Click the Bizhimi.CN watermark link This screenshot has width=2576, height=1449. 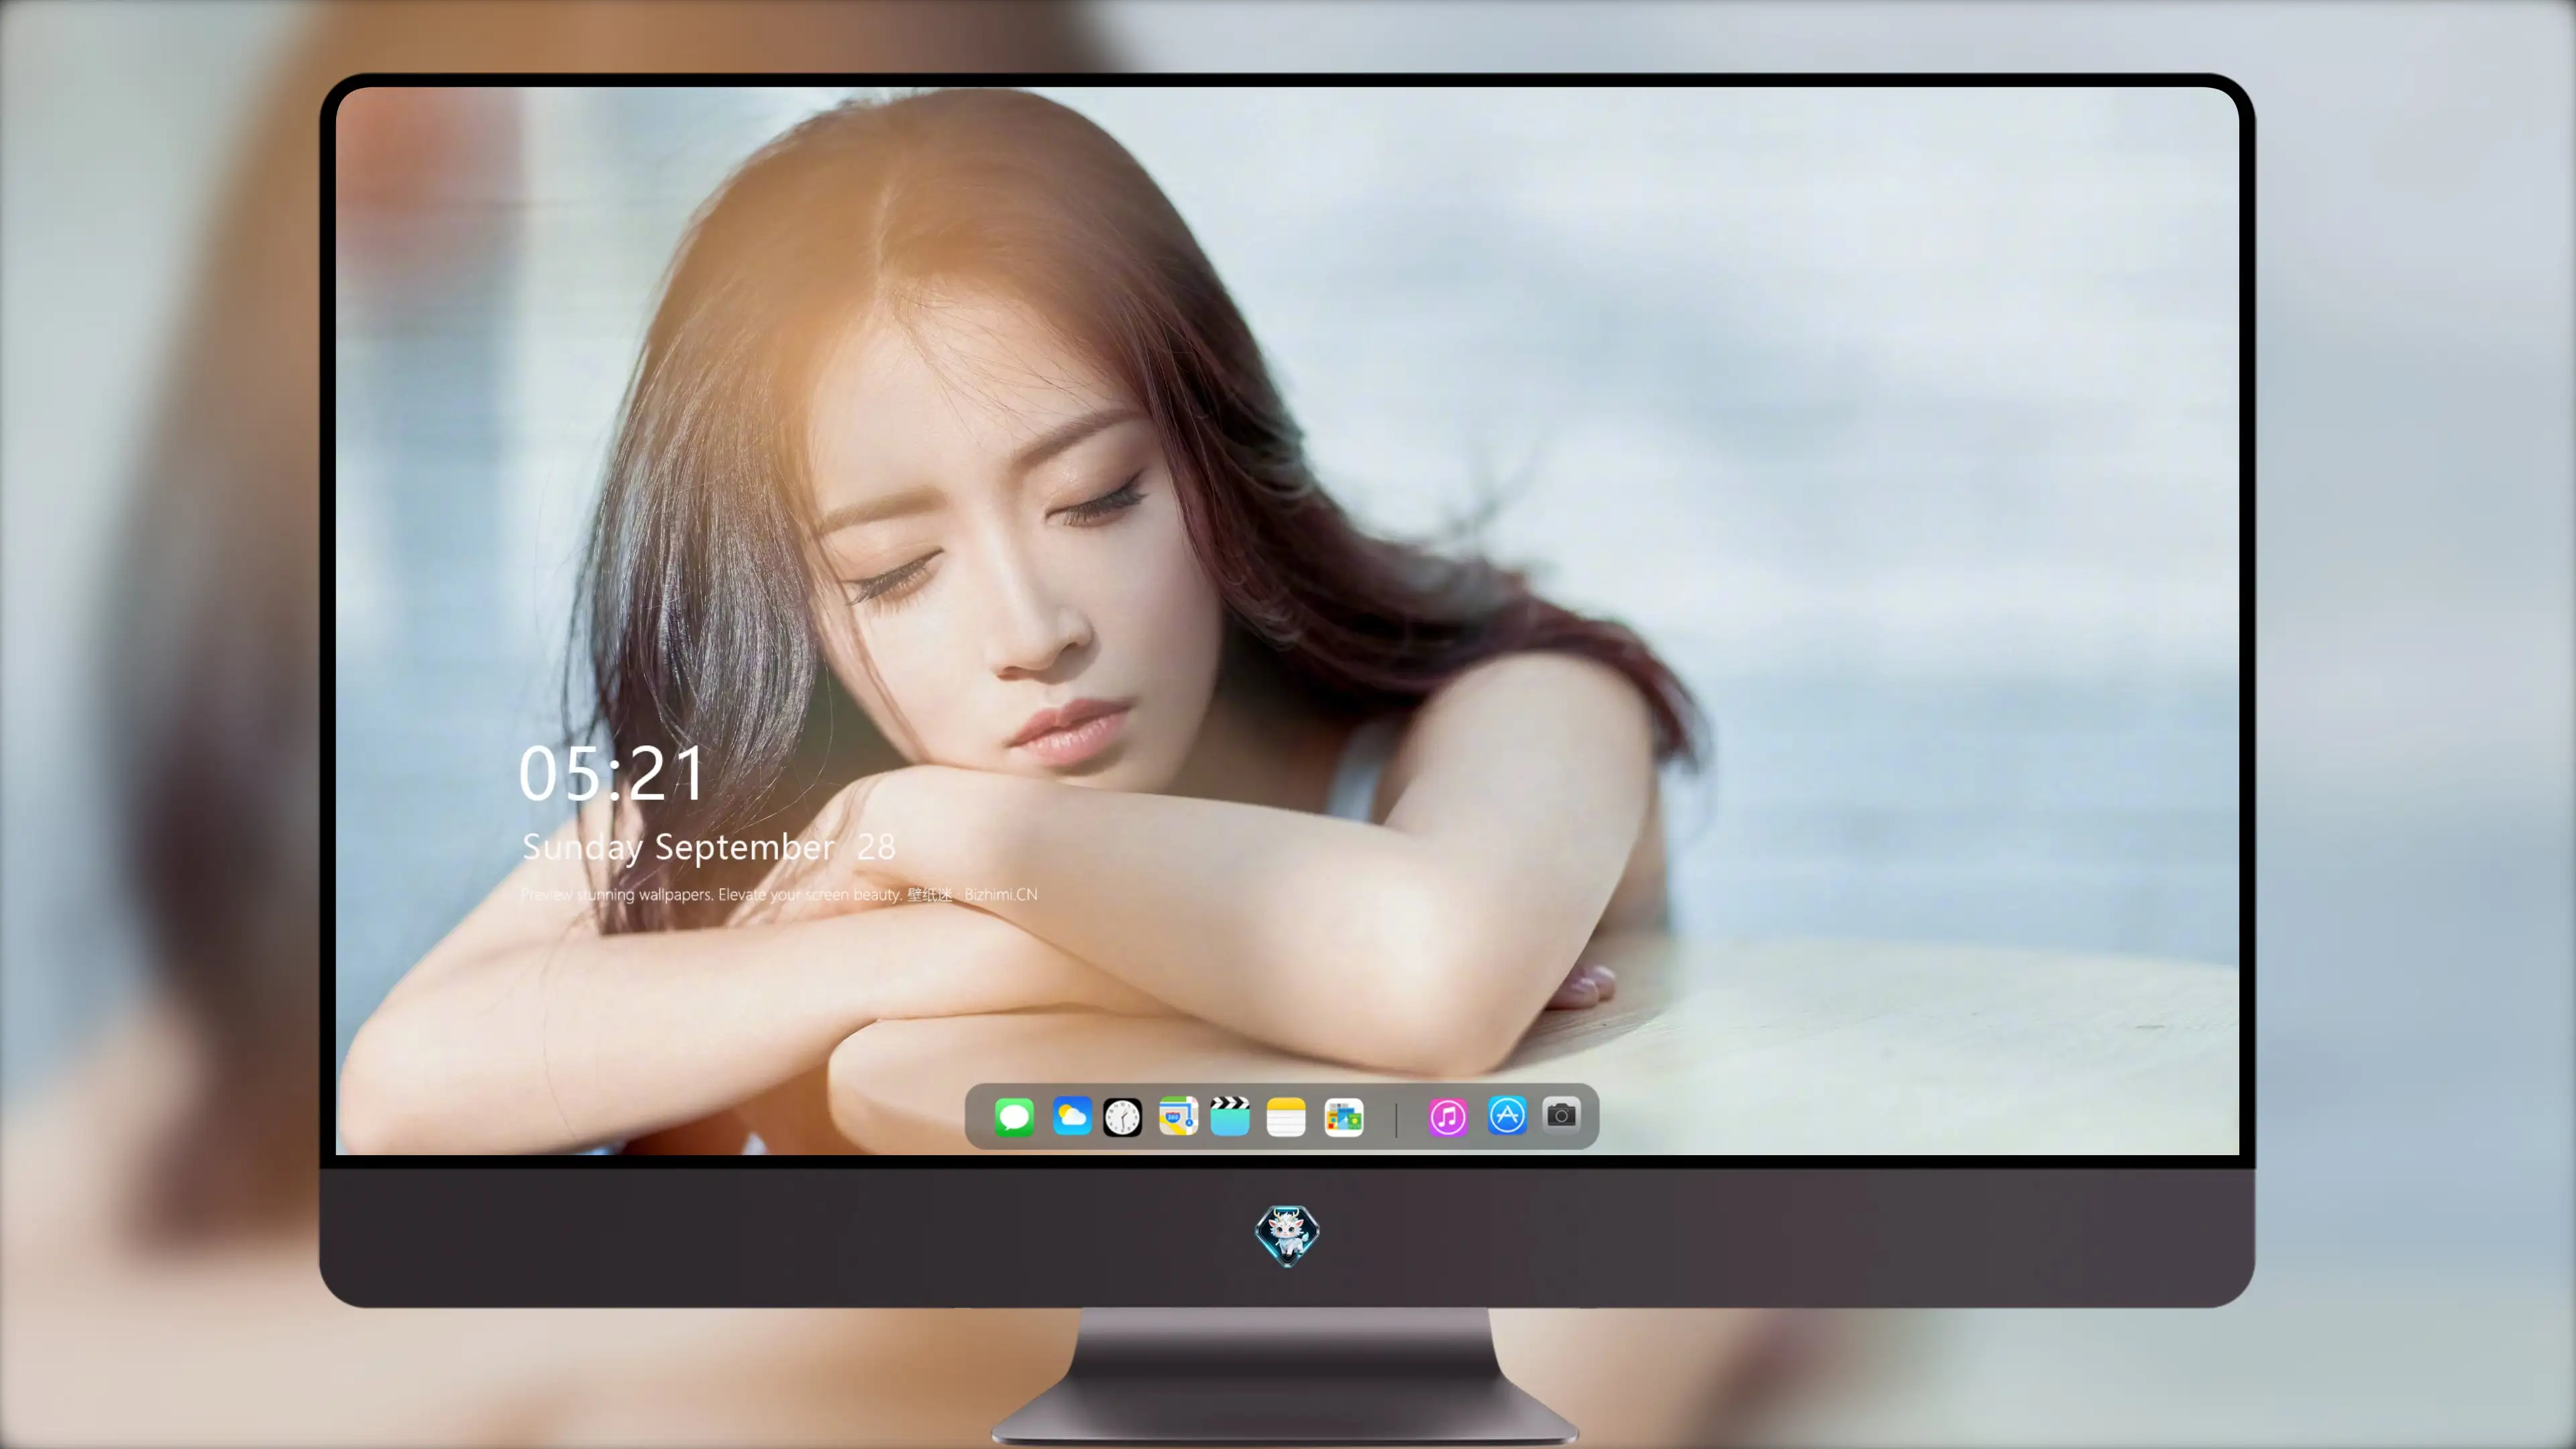click(x=1000, y=894)
